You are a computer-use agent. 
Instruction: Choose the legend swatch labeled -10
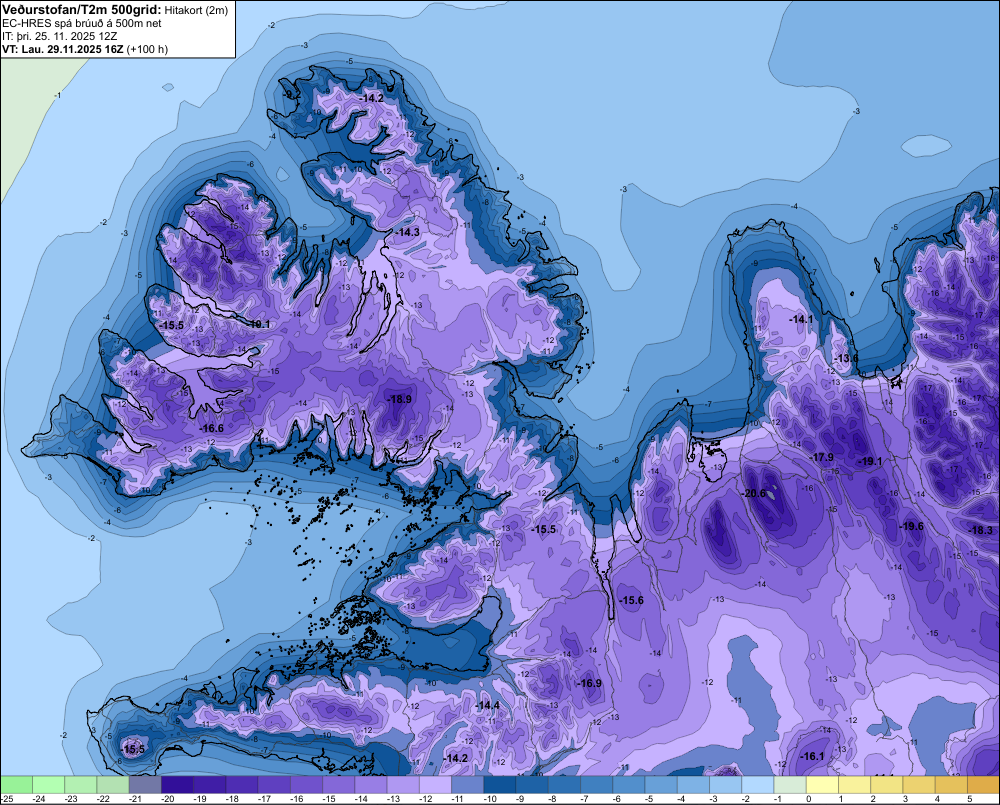tap(500, 784)
